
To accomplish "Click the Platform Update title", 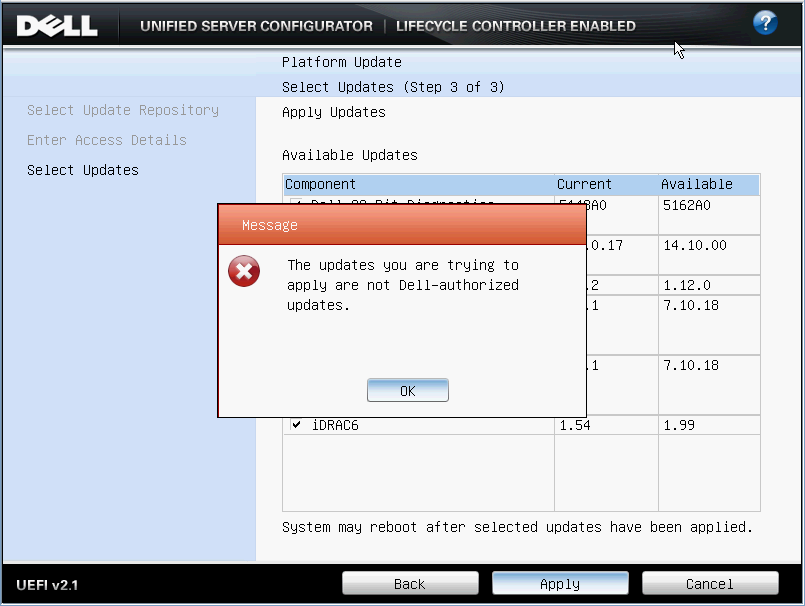I will point(342,62).
